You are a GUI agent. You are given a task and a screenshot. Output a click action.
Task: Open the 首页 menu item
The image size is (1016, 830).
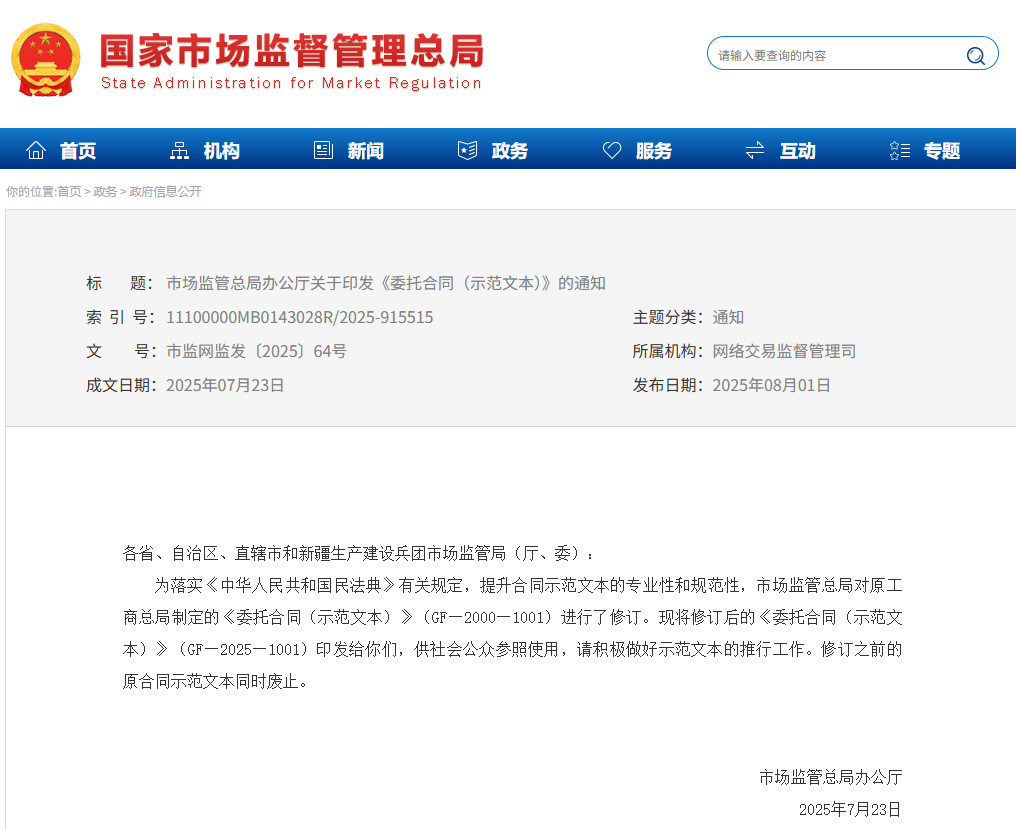77,150
